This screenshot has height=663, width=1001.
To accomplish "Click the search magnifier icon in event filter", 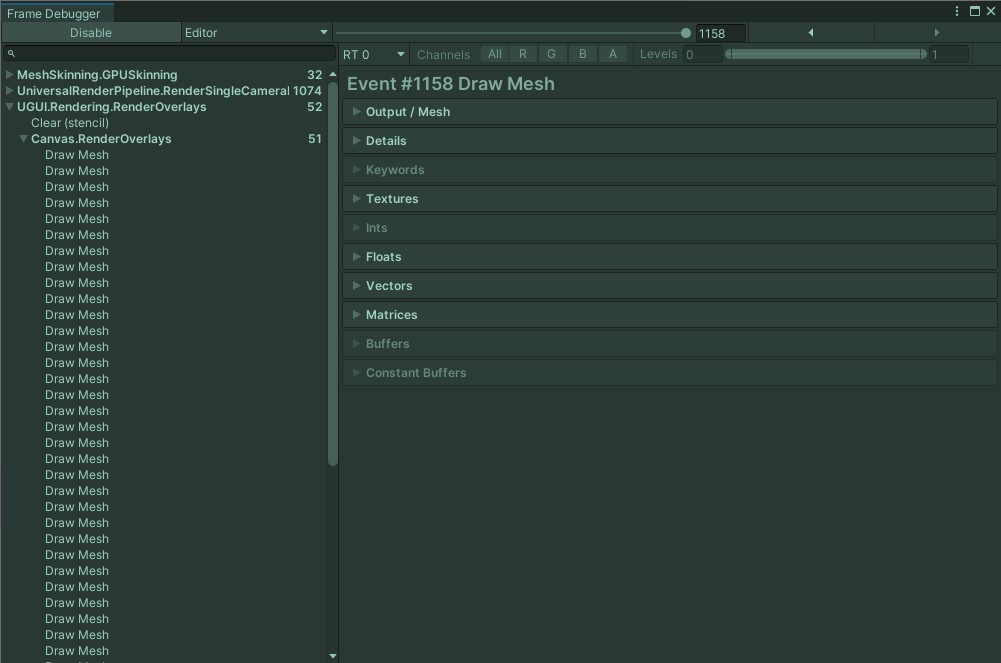I will (11, 54).
